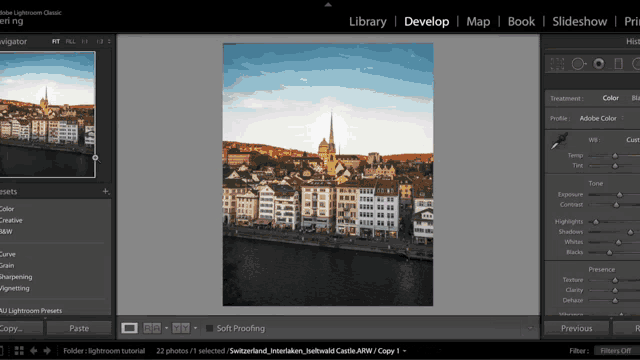Select the Graduated Filter tool
The width and height of the screenshot is (640, 360).
619,64
